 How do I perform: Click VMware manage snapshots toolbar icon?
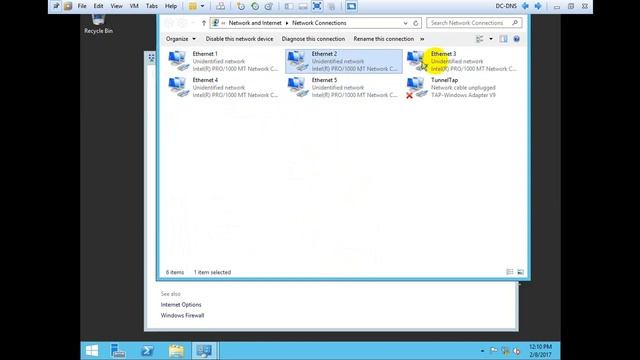[x=269, y=6]
